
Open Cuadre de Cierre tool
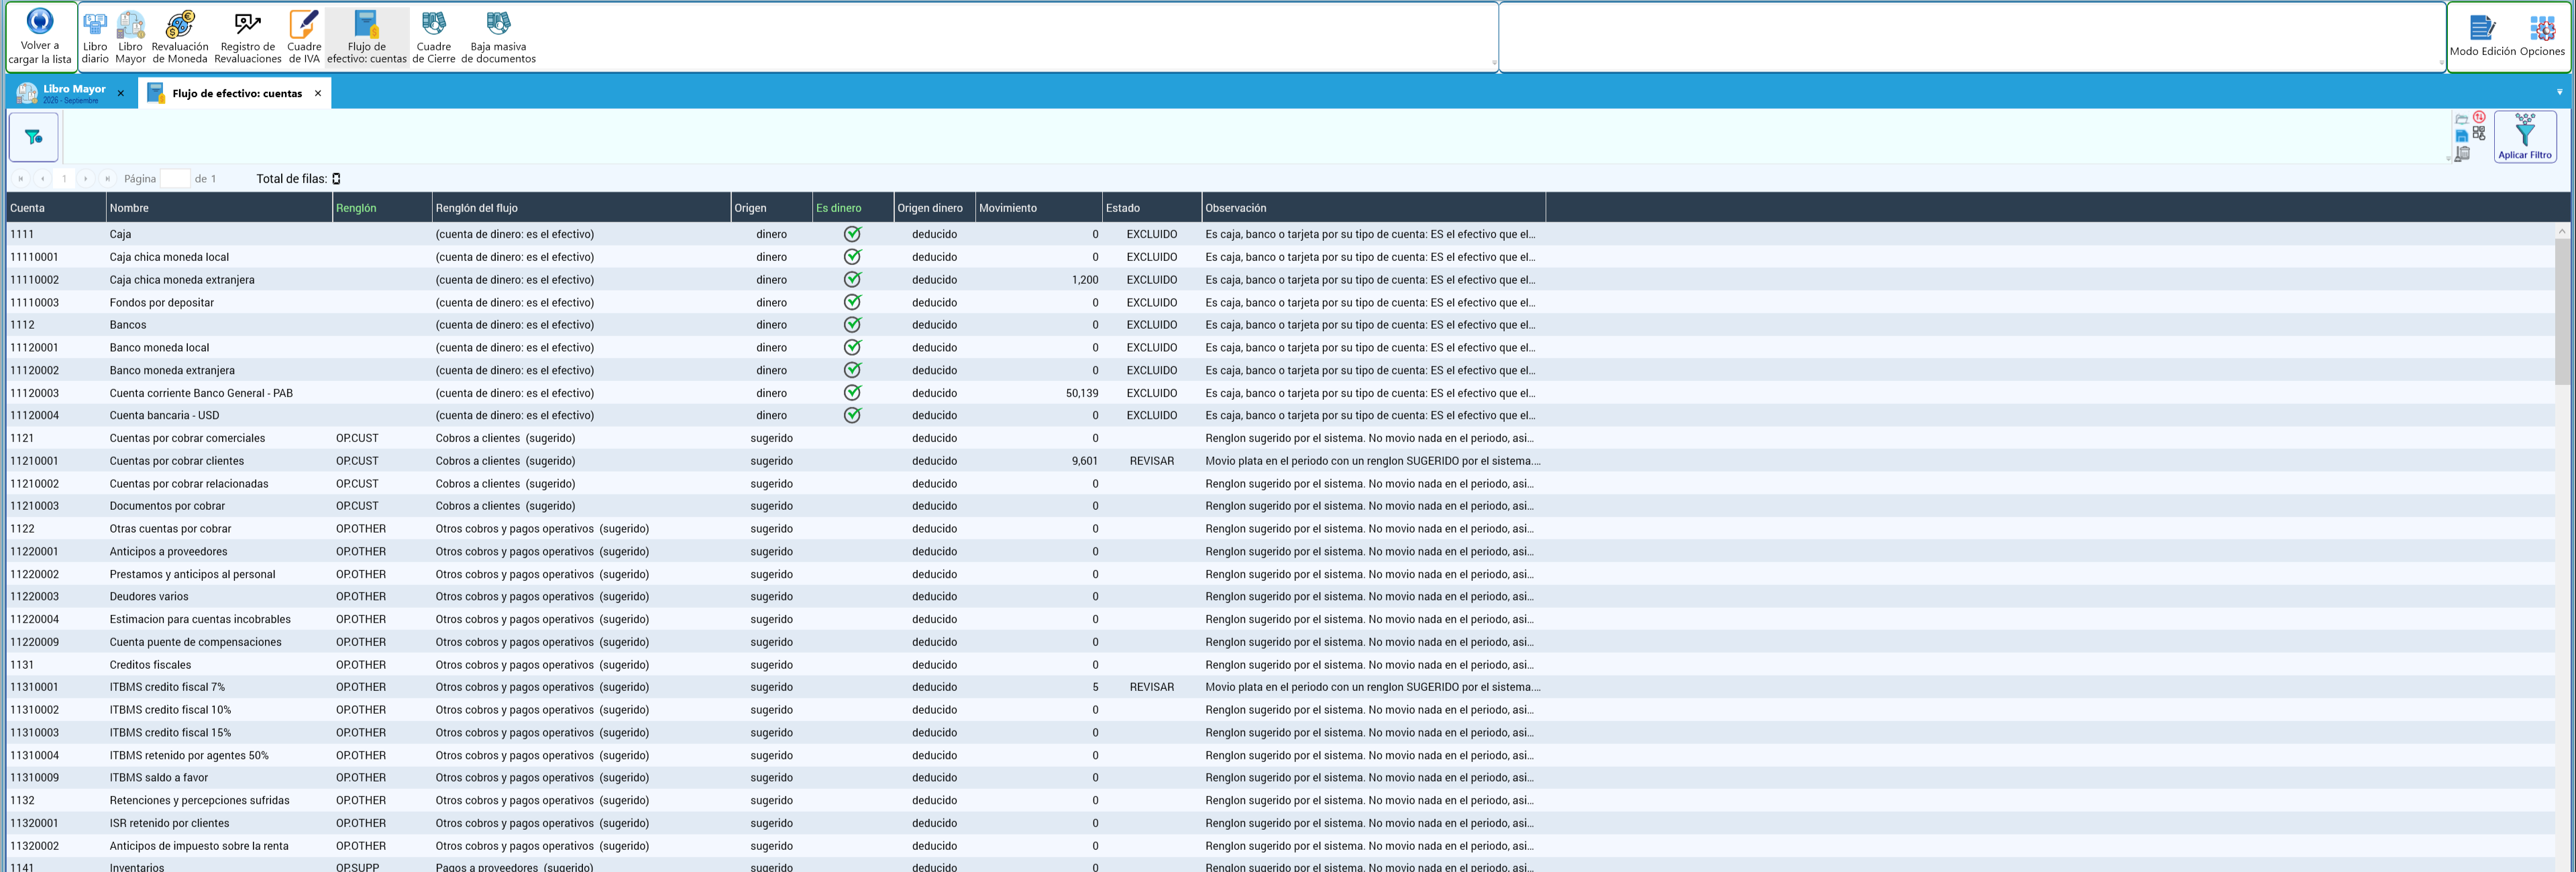click(434, 36)
